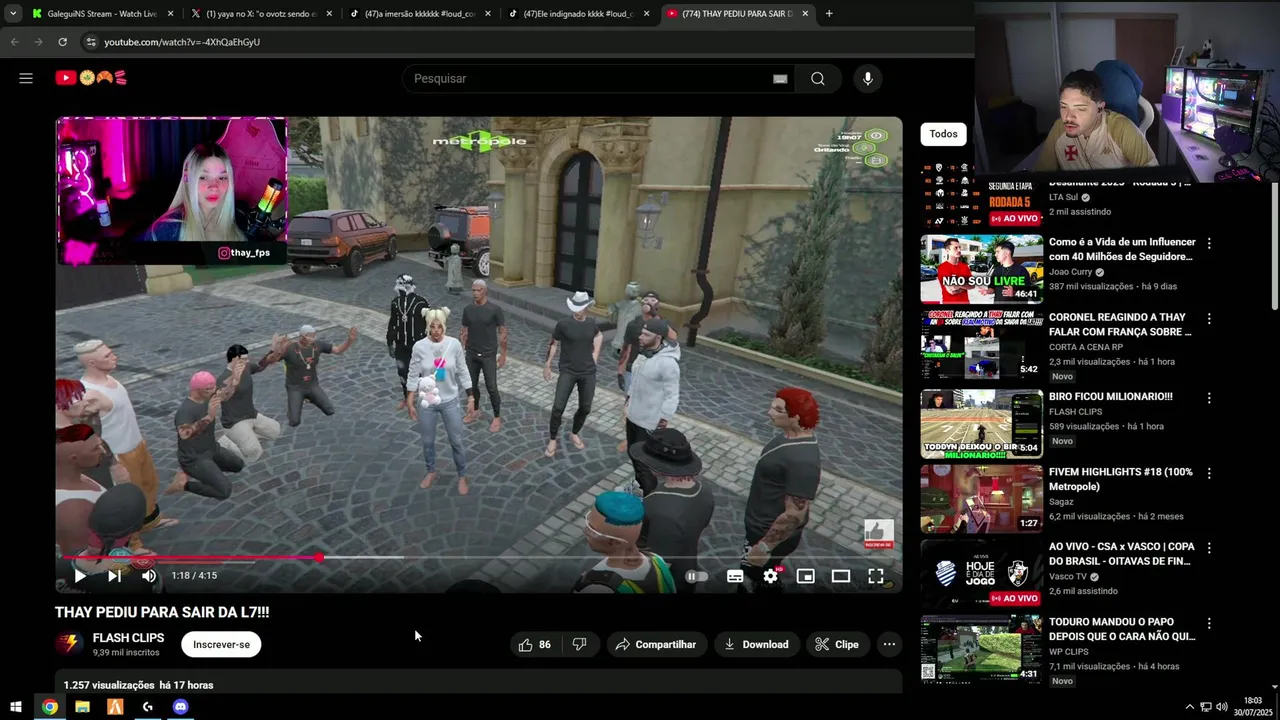
Task: Reload the page
Action: pyautogui.click(x=62, y=42)
